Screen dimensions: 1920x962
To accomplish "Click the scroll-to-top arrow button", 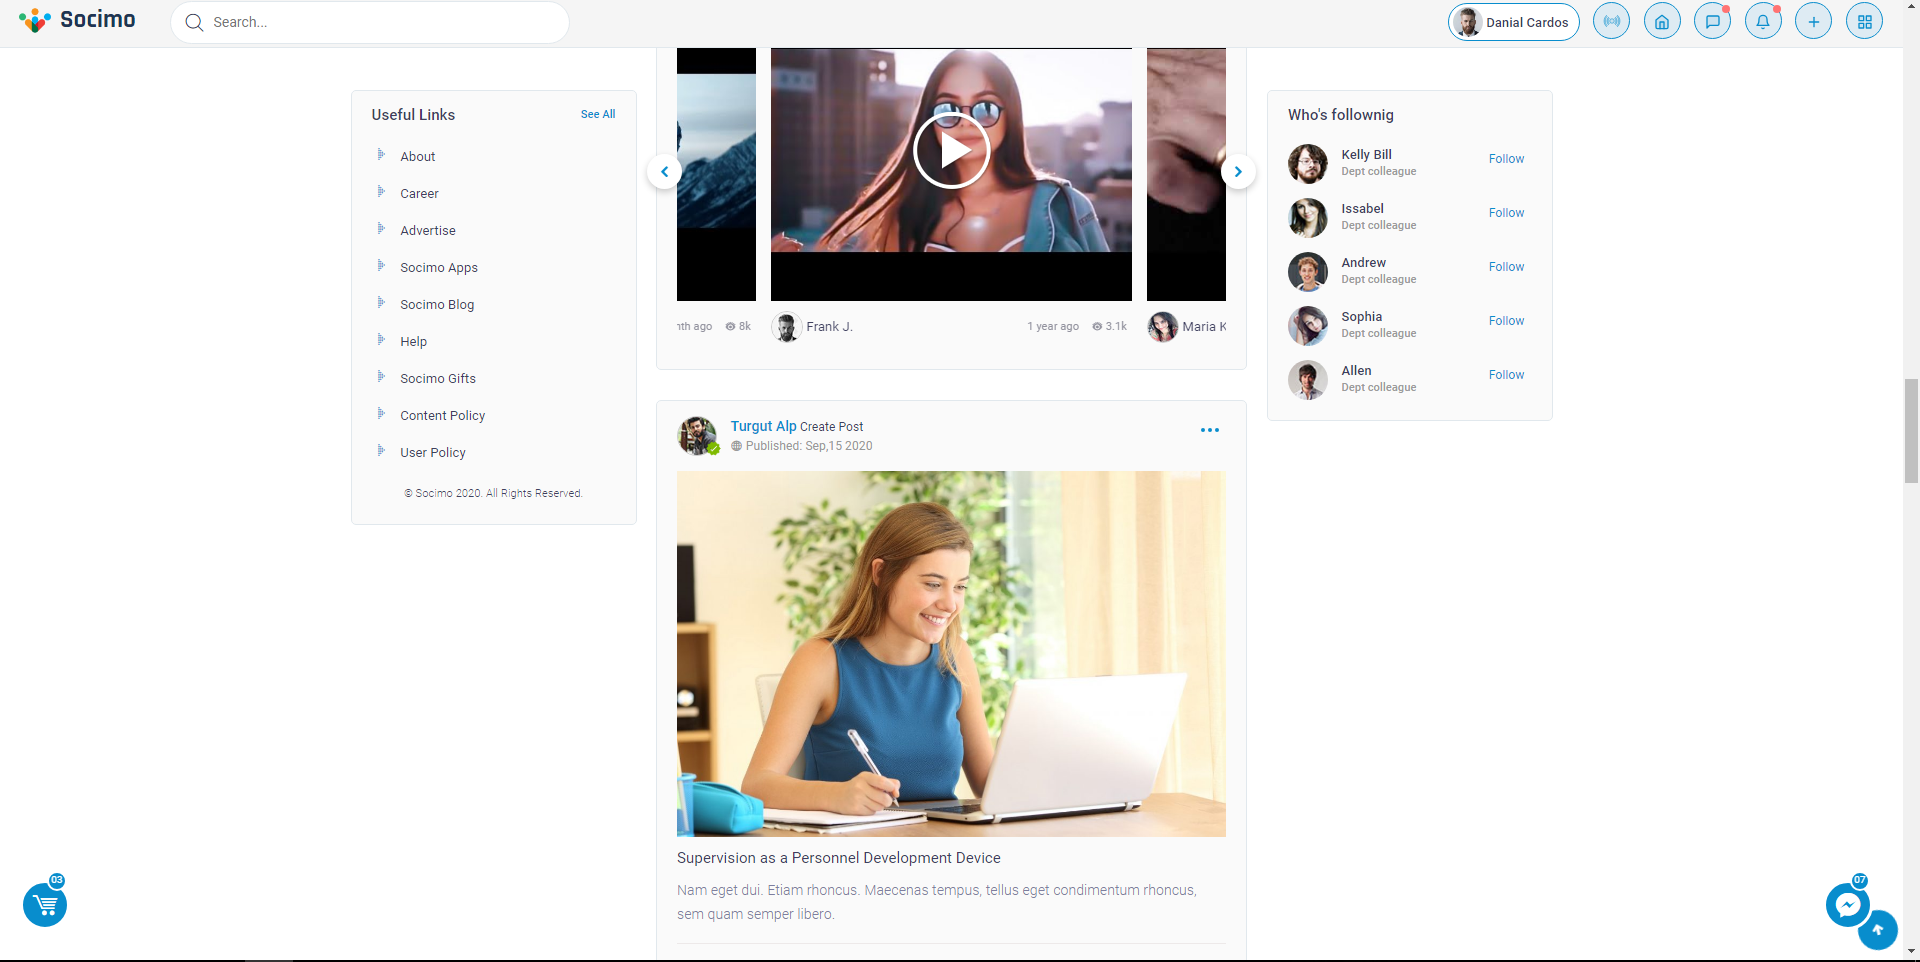I will click(x=1877, y=930).
